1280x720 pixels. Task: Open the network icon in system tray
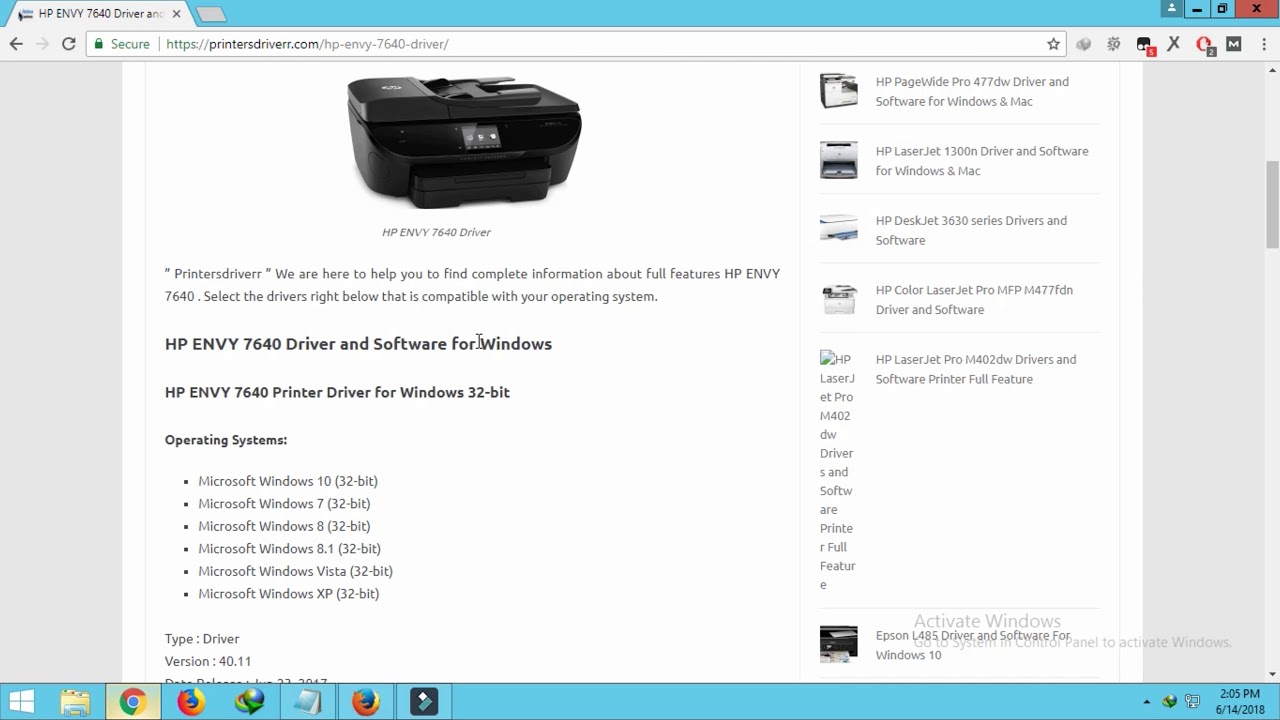click(1192, 702)
